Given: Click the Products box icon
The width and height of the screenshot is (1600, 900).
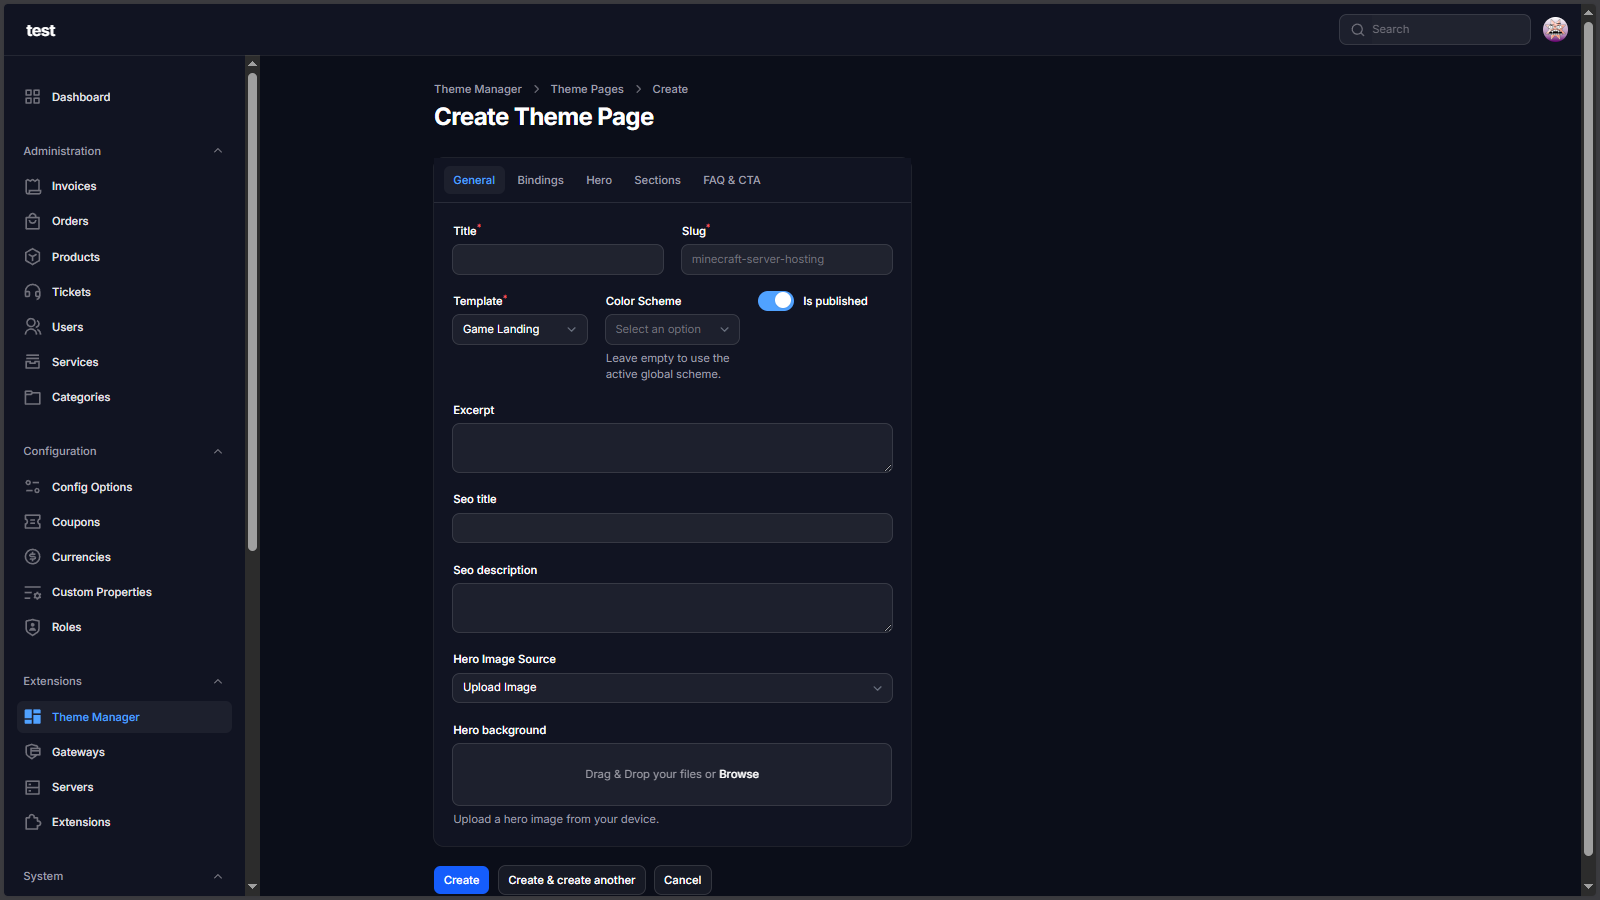Looking at the screenshot, I should pos(32,257).
